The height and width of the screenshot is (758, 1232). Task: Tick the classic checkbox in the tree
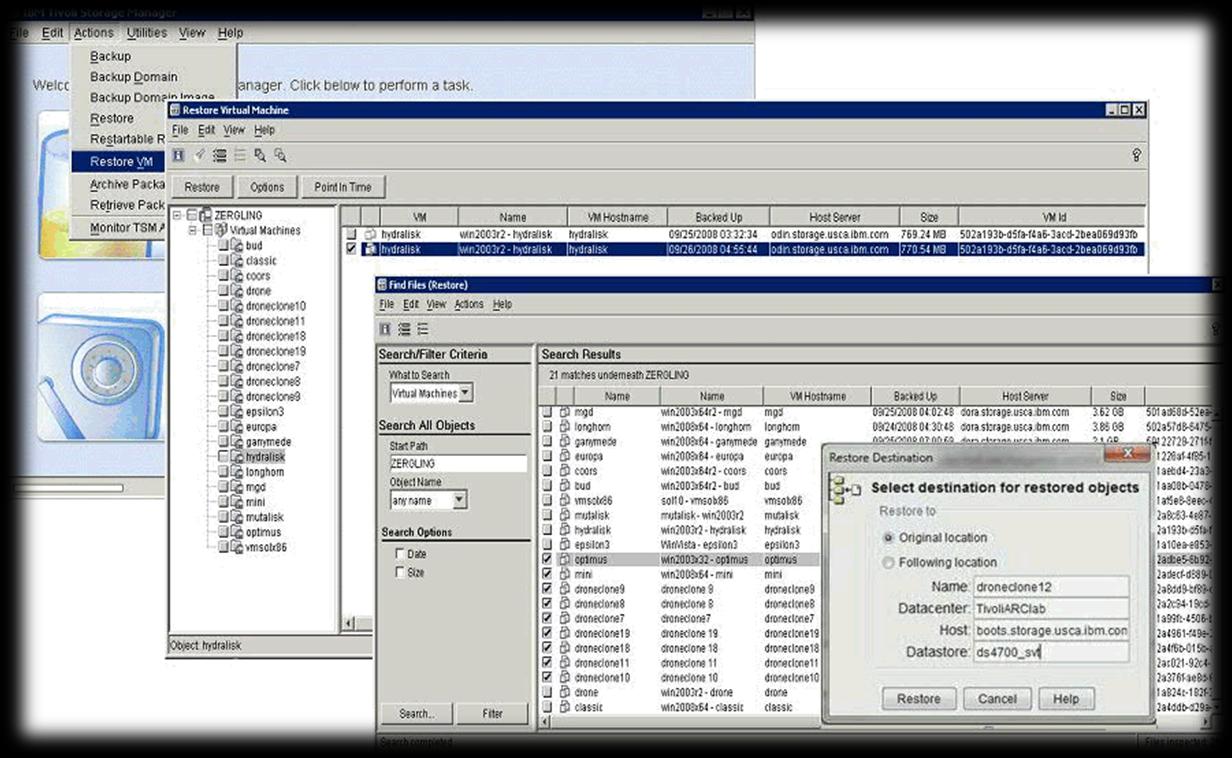(x=224, y=261)
